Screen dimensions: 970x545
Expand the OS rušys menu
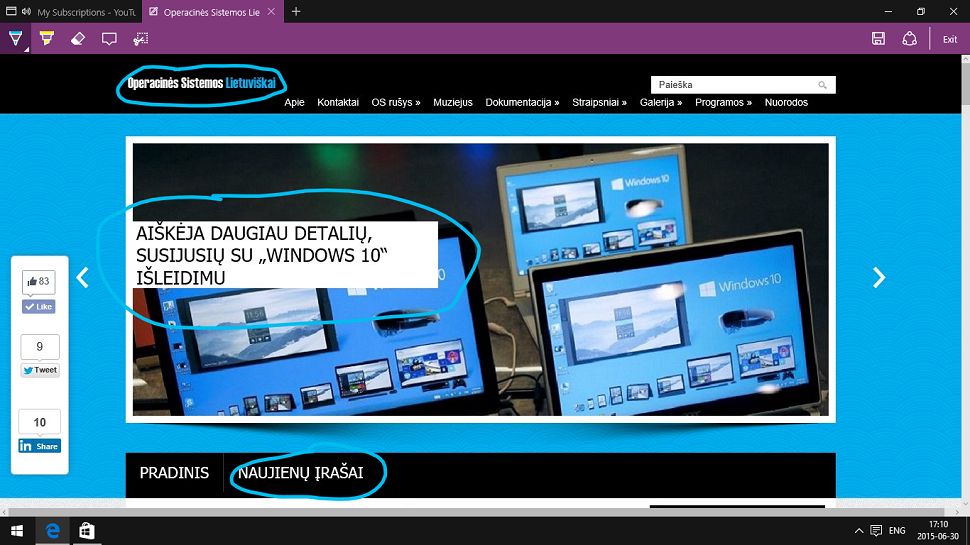[x=395, y=102]
